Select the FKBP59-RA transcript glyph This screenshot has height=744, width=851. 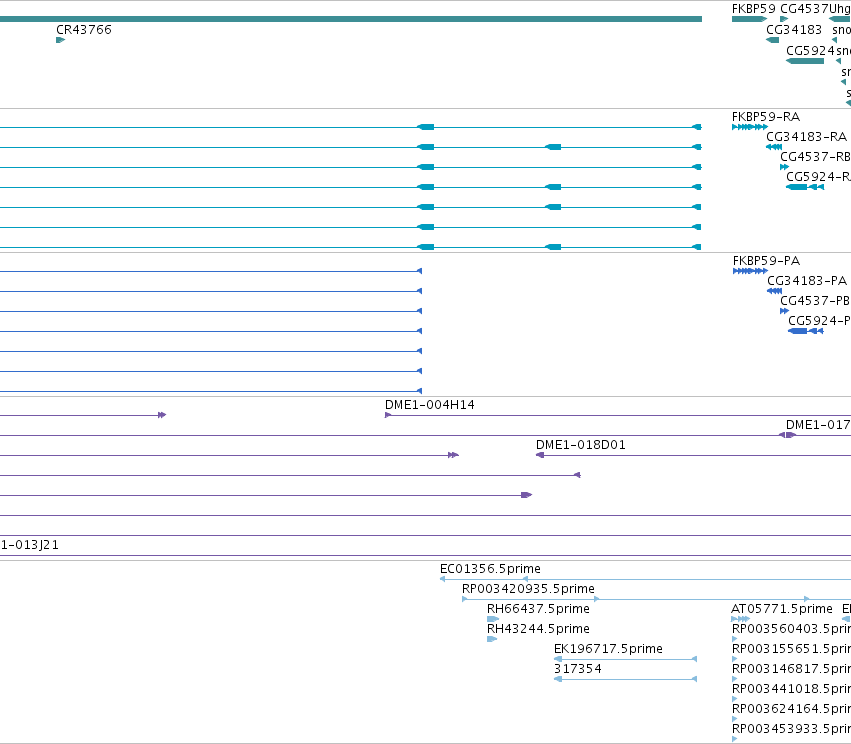tap(750, 127)
